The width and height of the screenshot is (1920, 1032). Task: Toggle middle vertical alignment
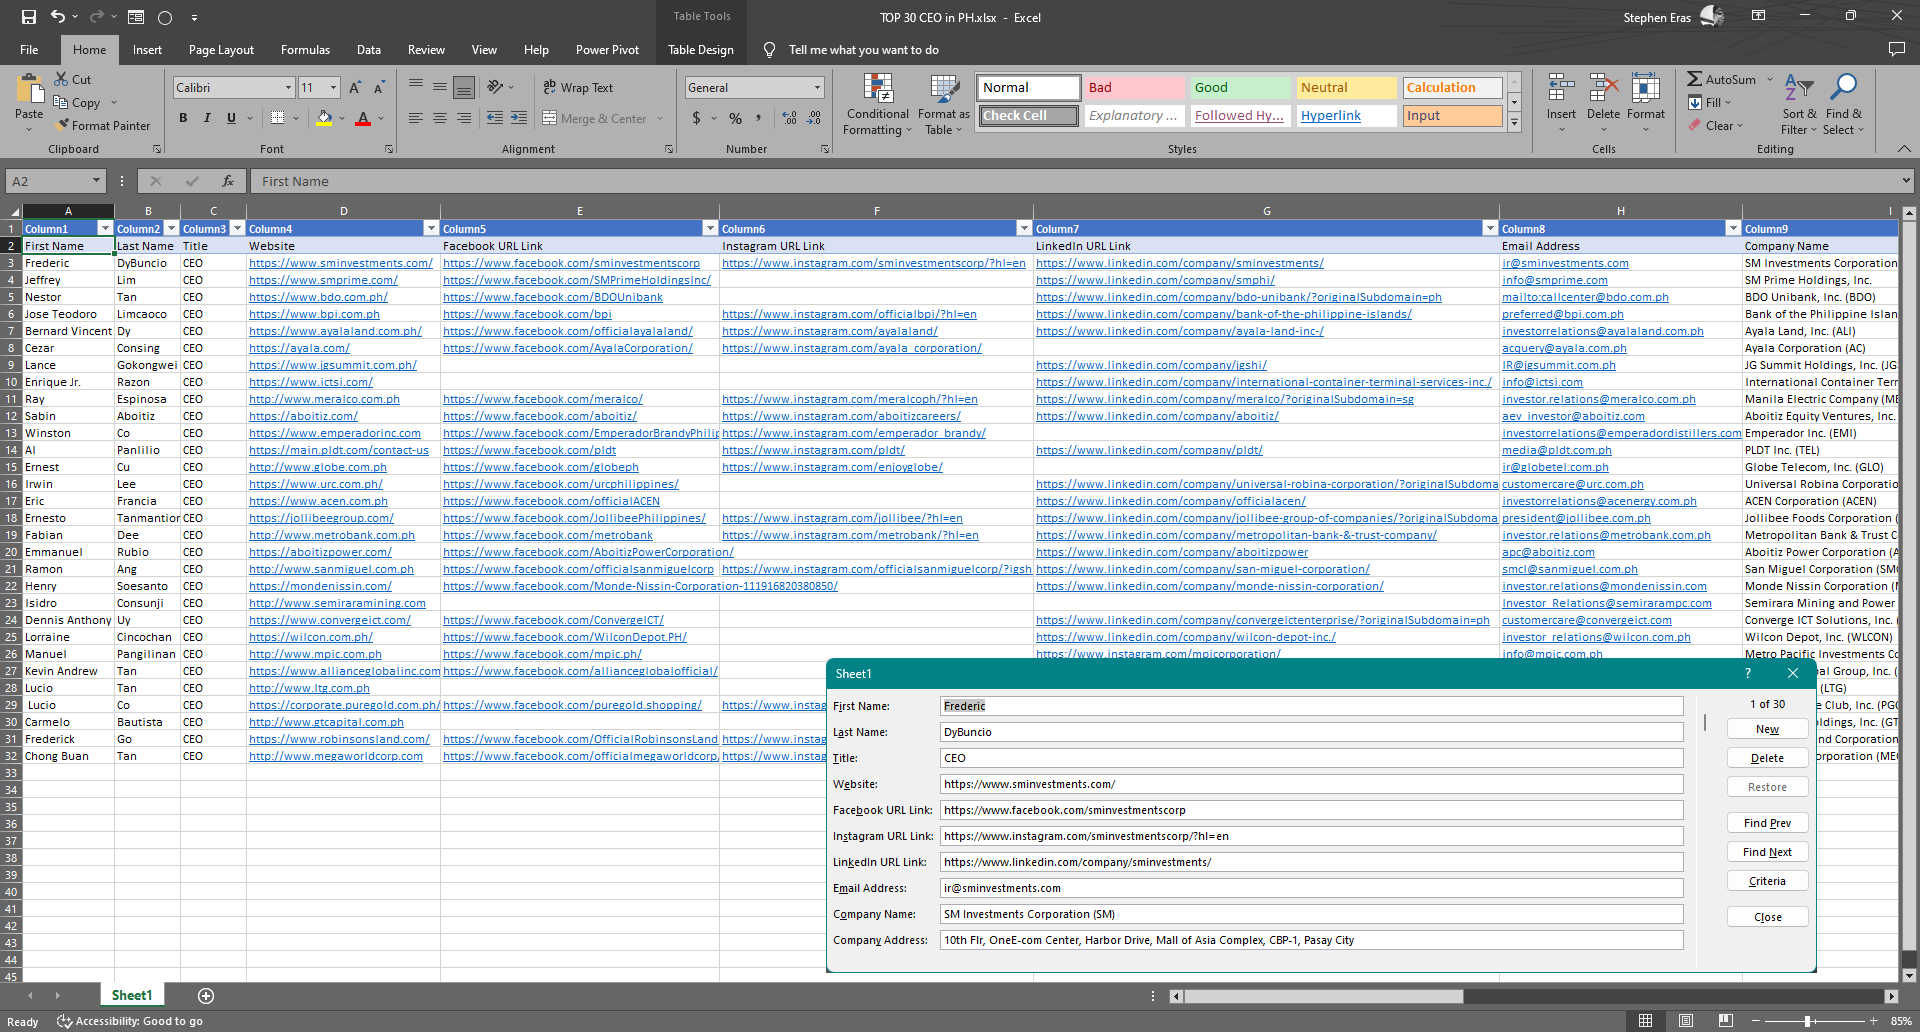(440, 88)
